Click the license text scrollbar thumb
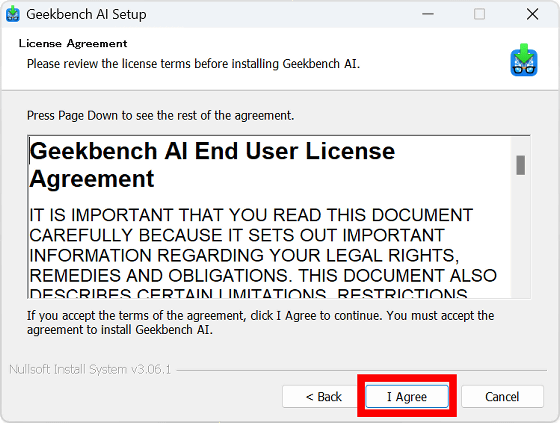The image size is (560, 423). pyautogui.click(x=520, y=165)
